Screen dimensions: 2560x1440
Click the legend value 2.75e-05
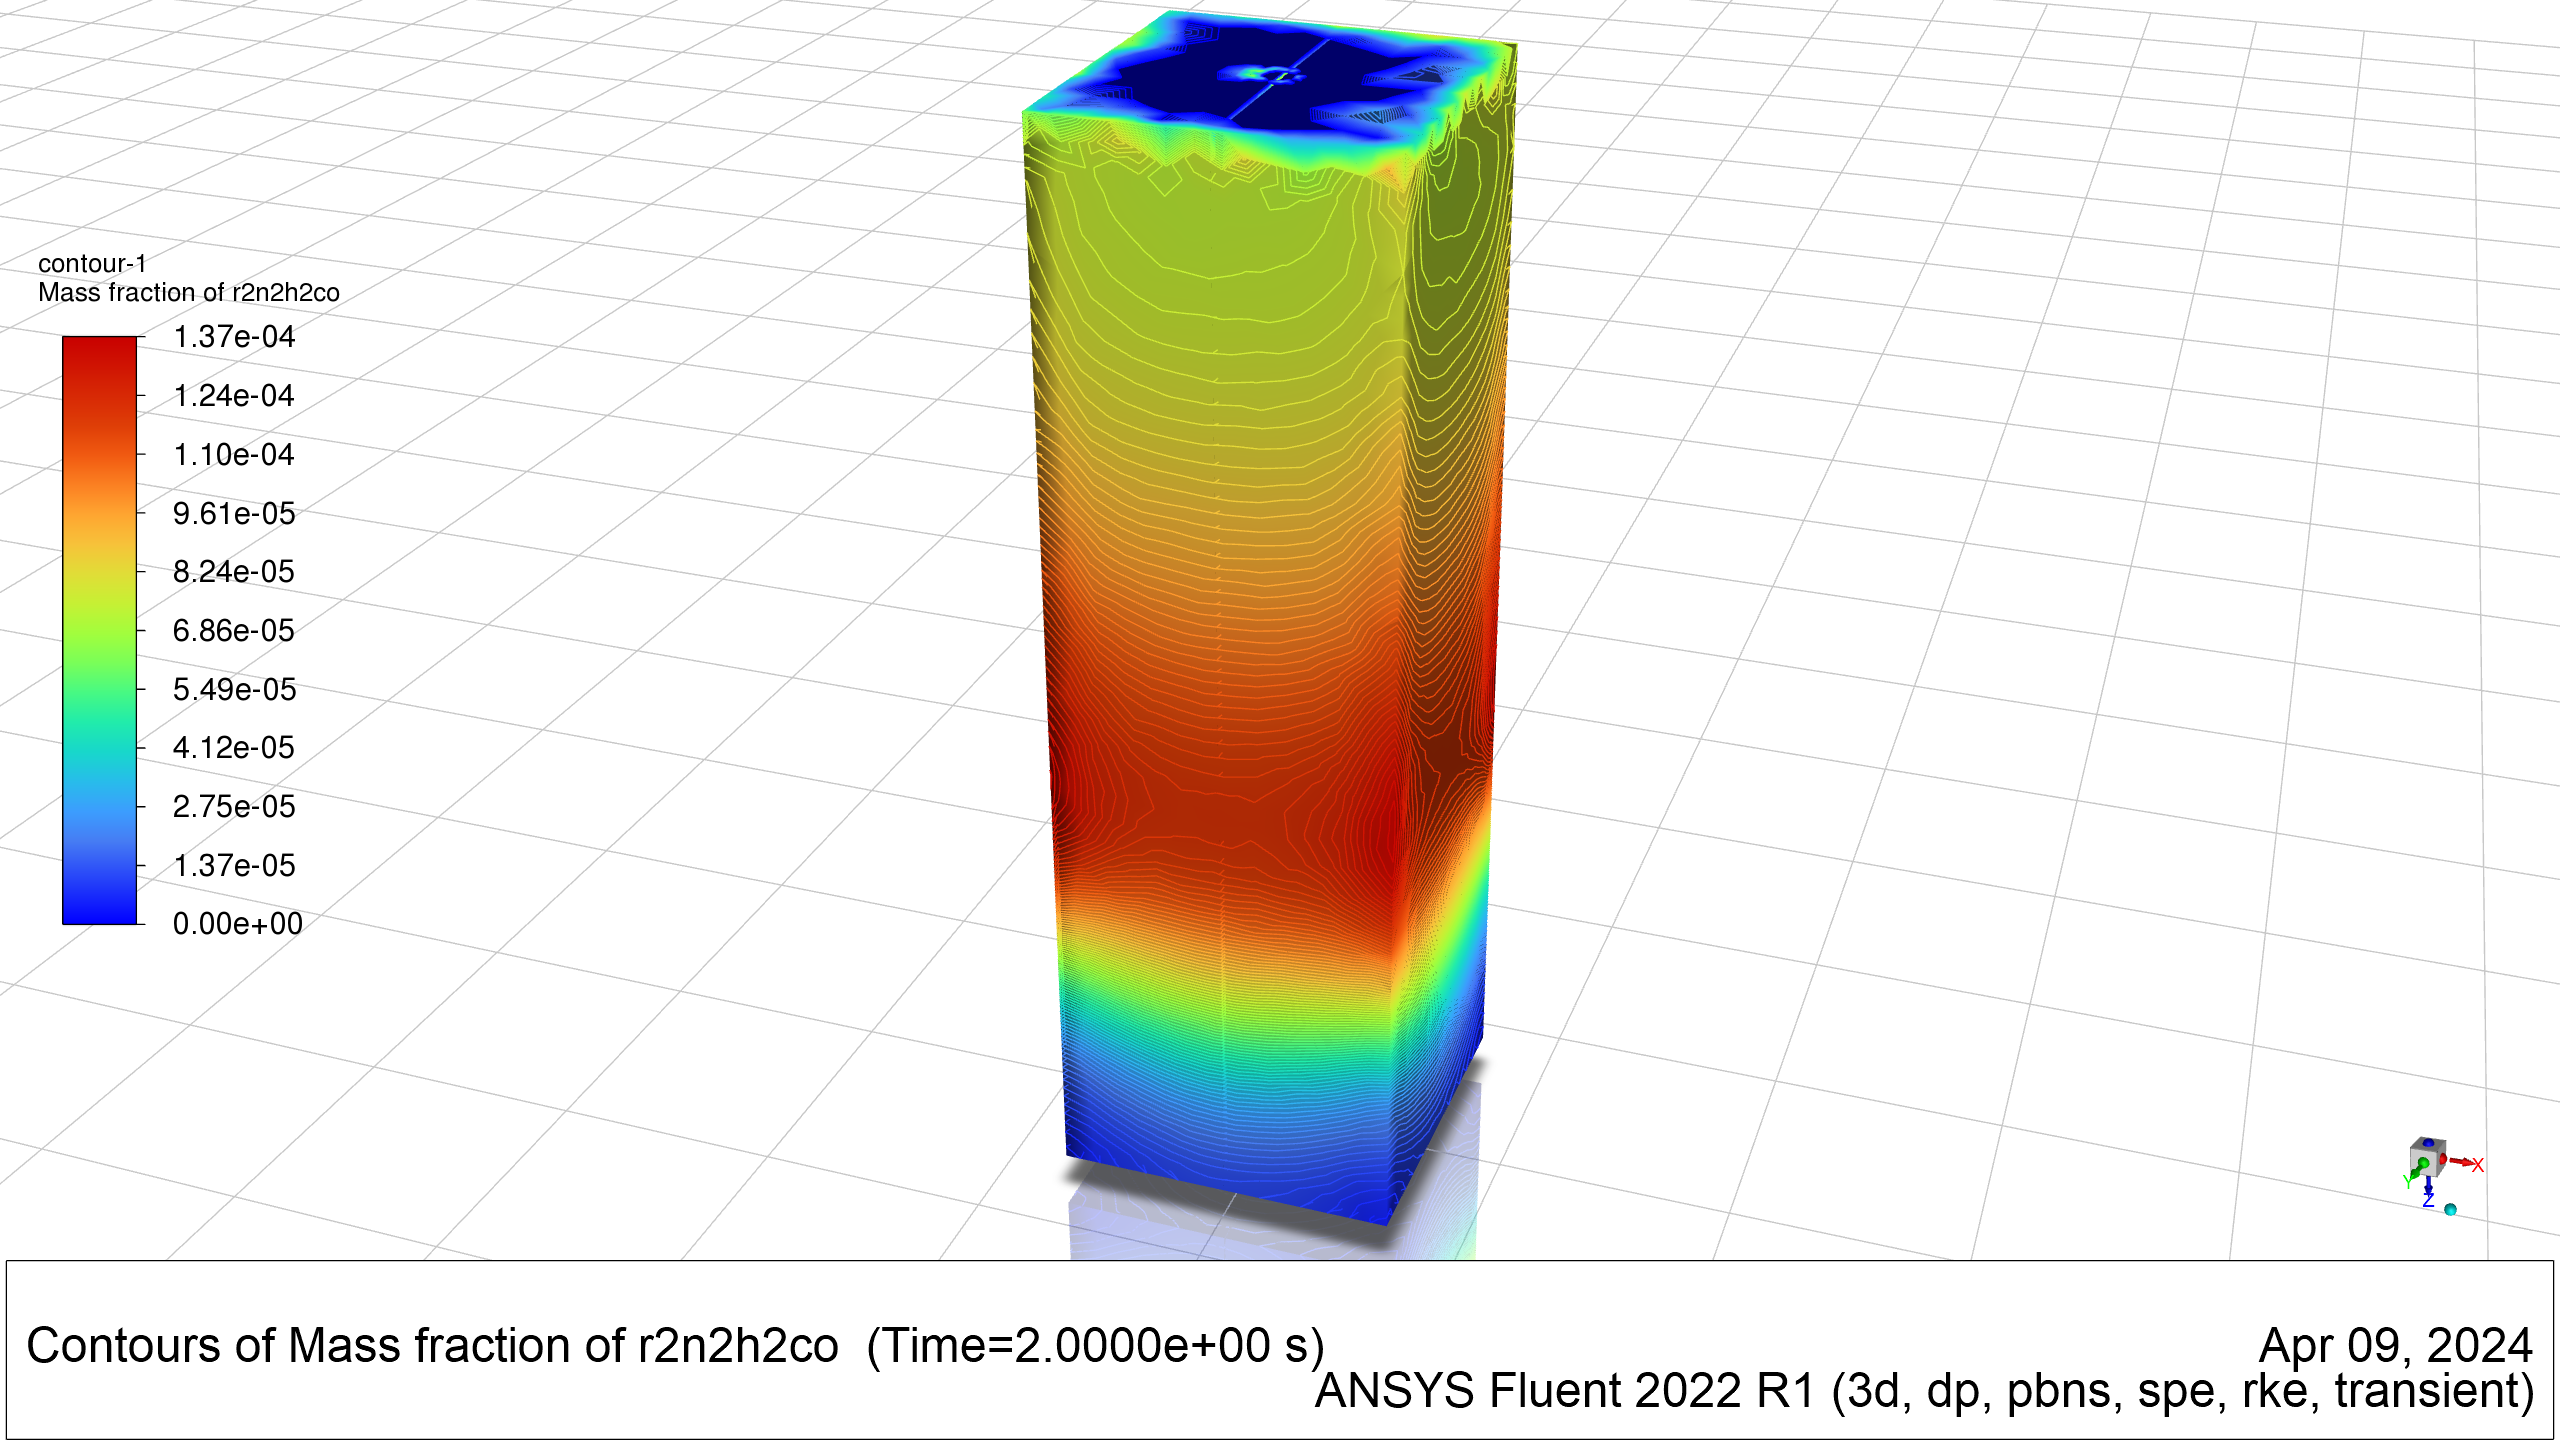tap(234, 807)
